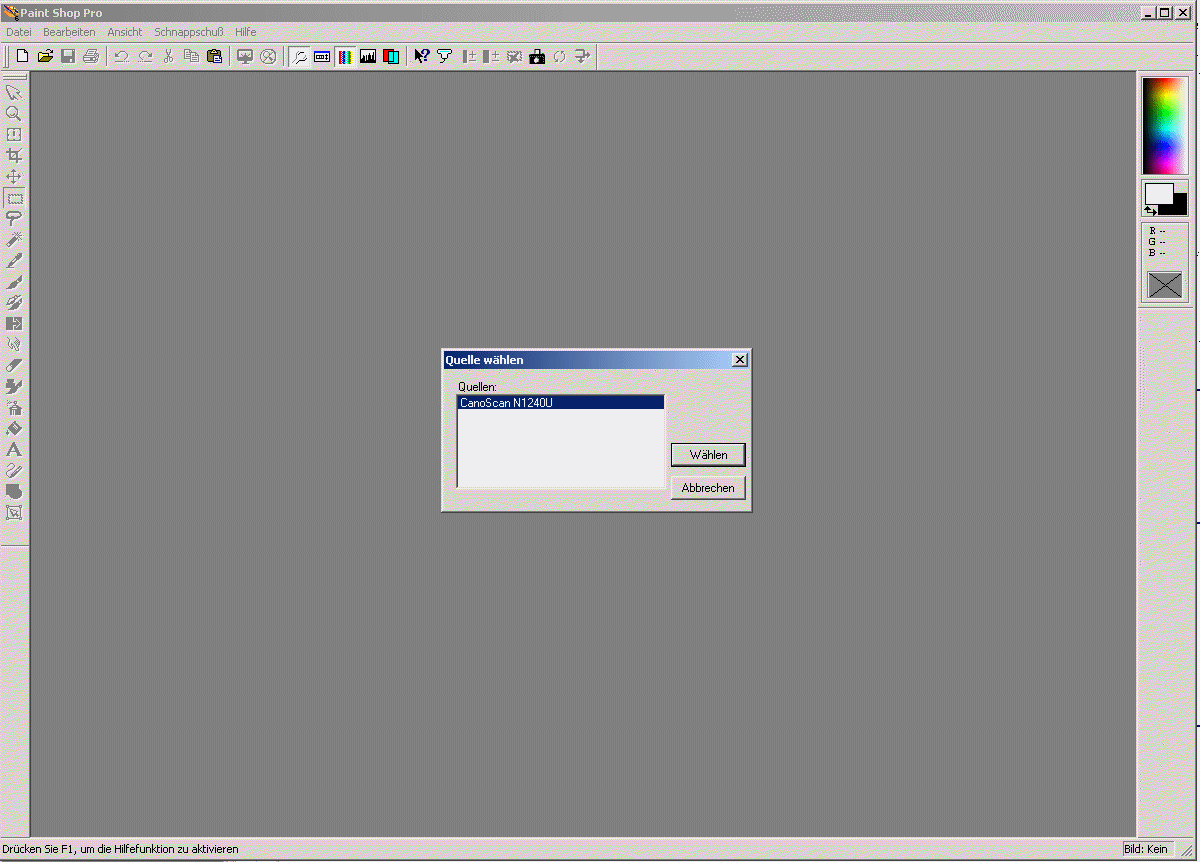Select the Crop tool
This screenshot has width=1200, height=862.
click(14, 155)
